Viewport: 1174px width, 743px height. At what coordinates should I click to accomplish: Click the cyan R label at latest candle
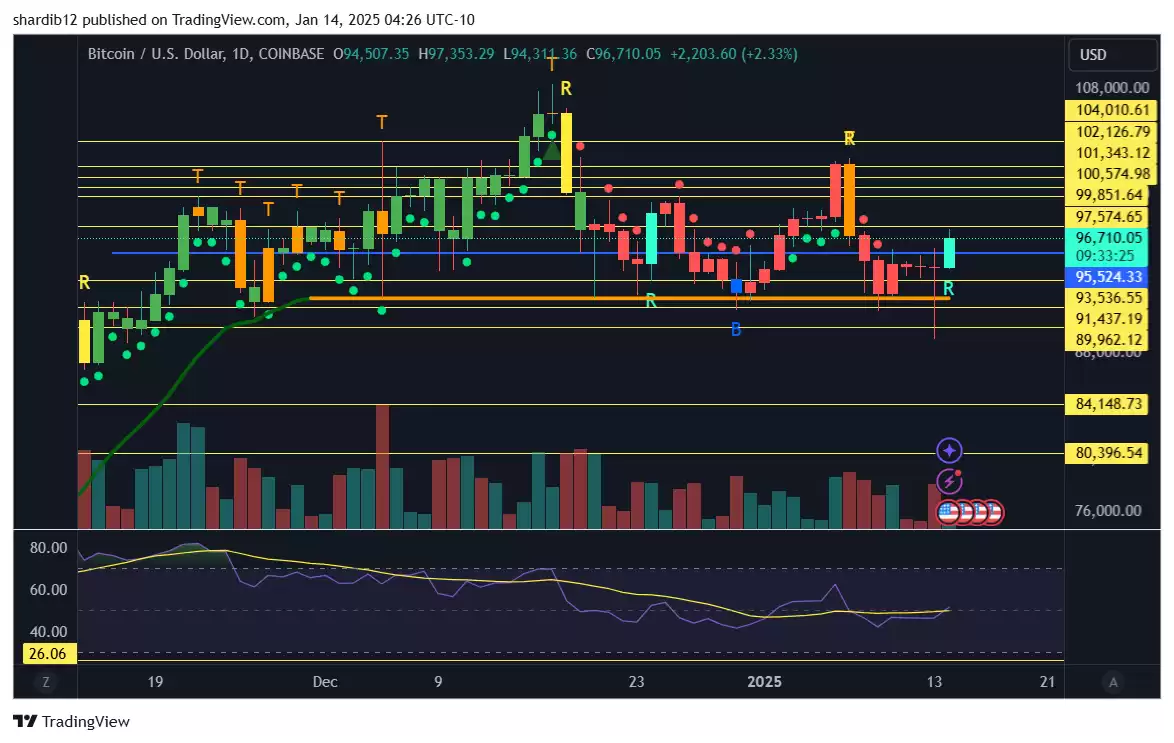(948, 288)
